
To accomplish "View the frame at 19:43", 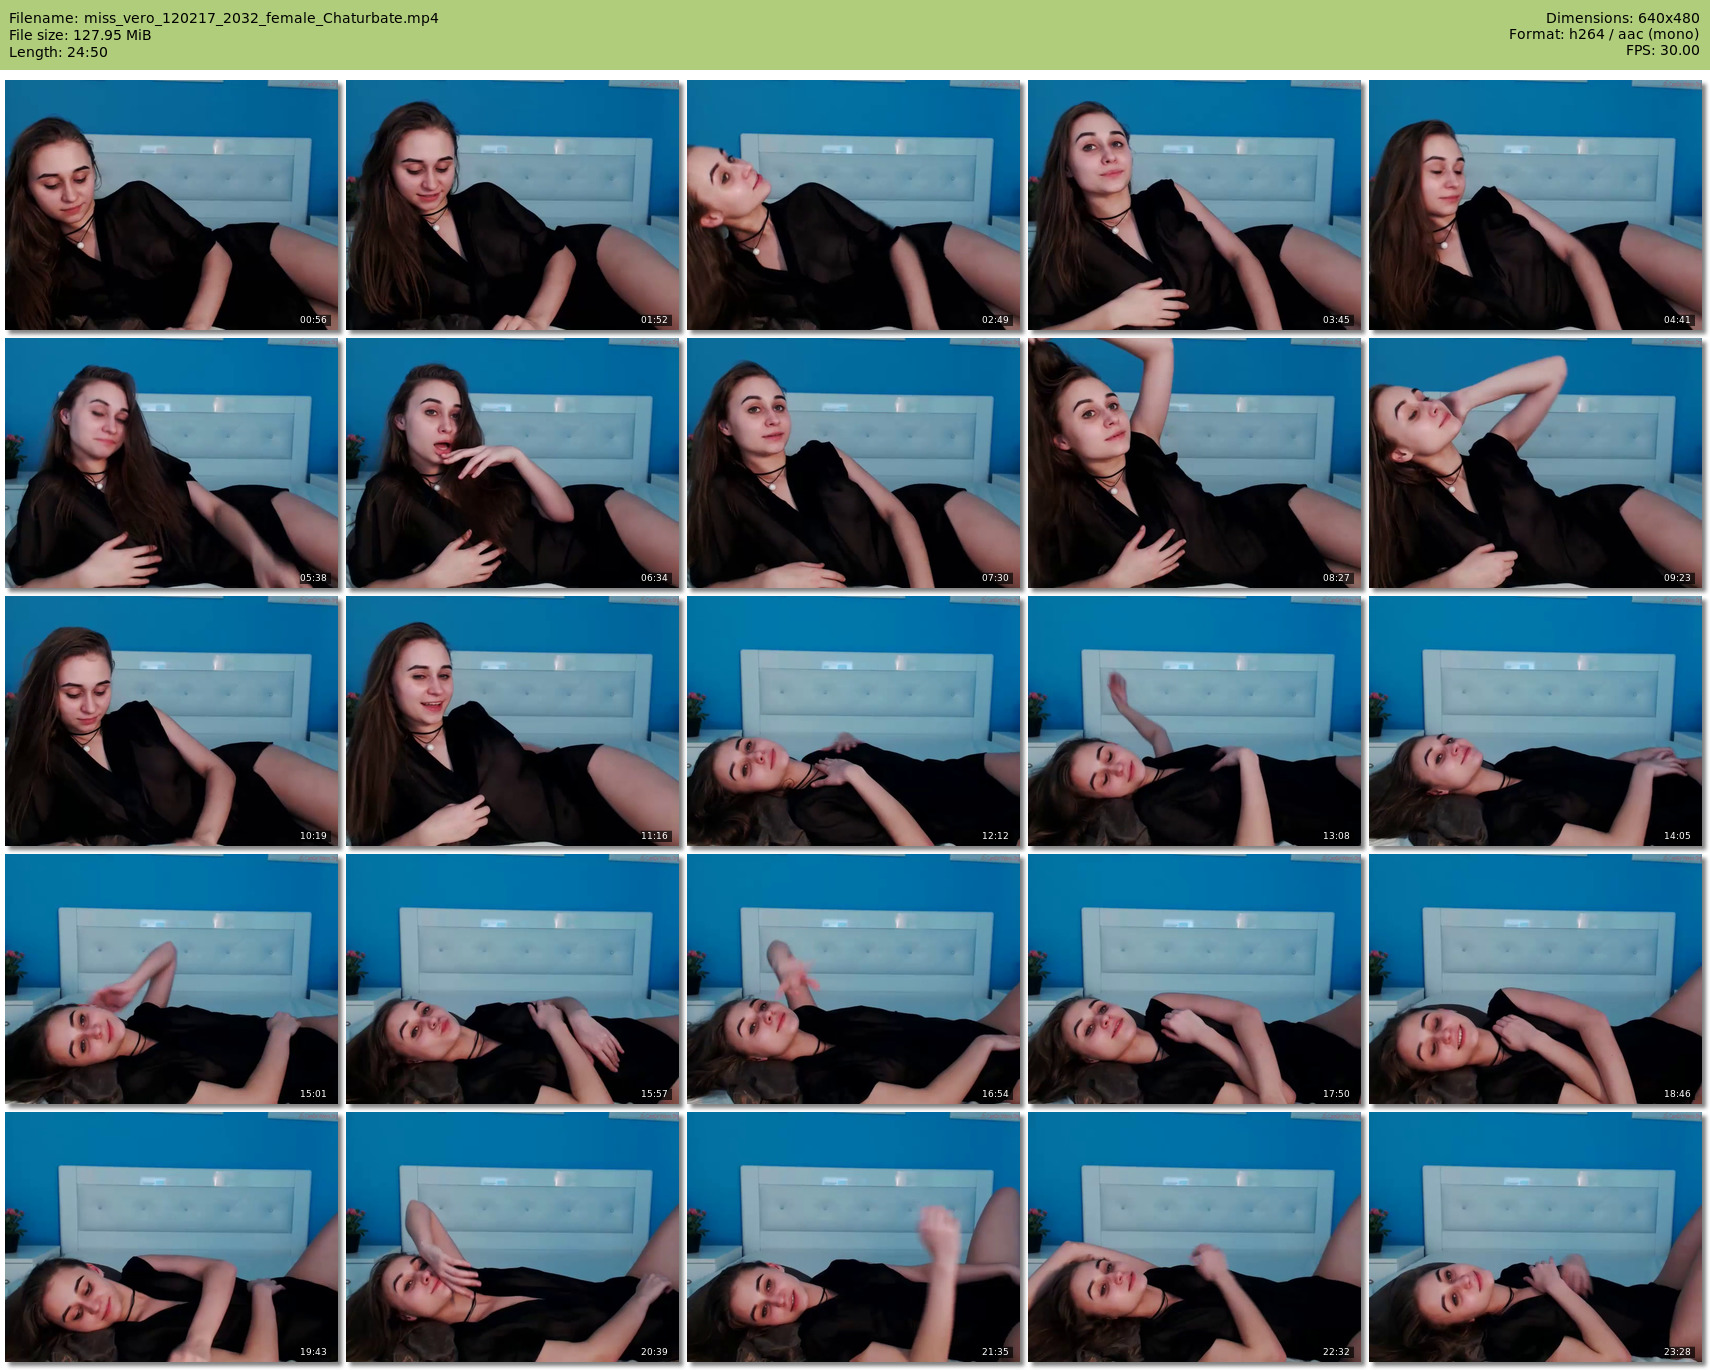I will pos(172,1237).
